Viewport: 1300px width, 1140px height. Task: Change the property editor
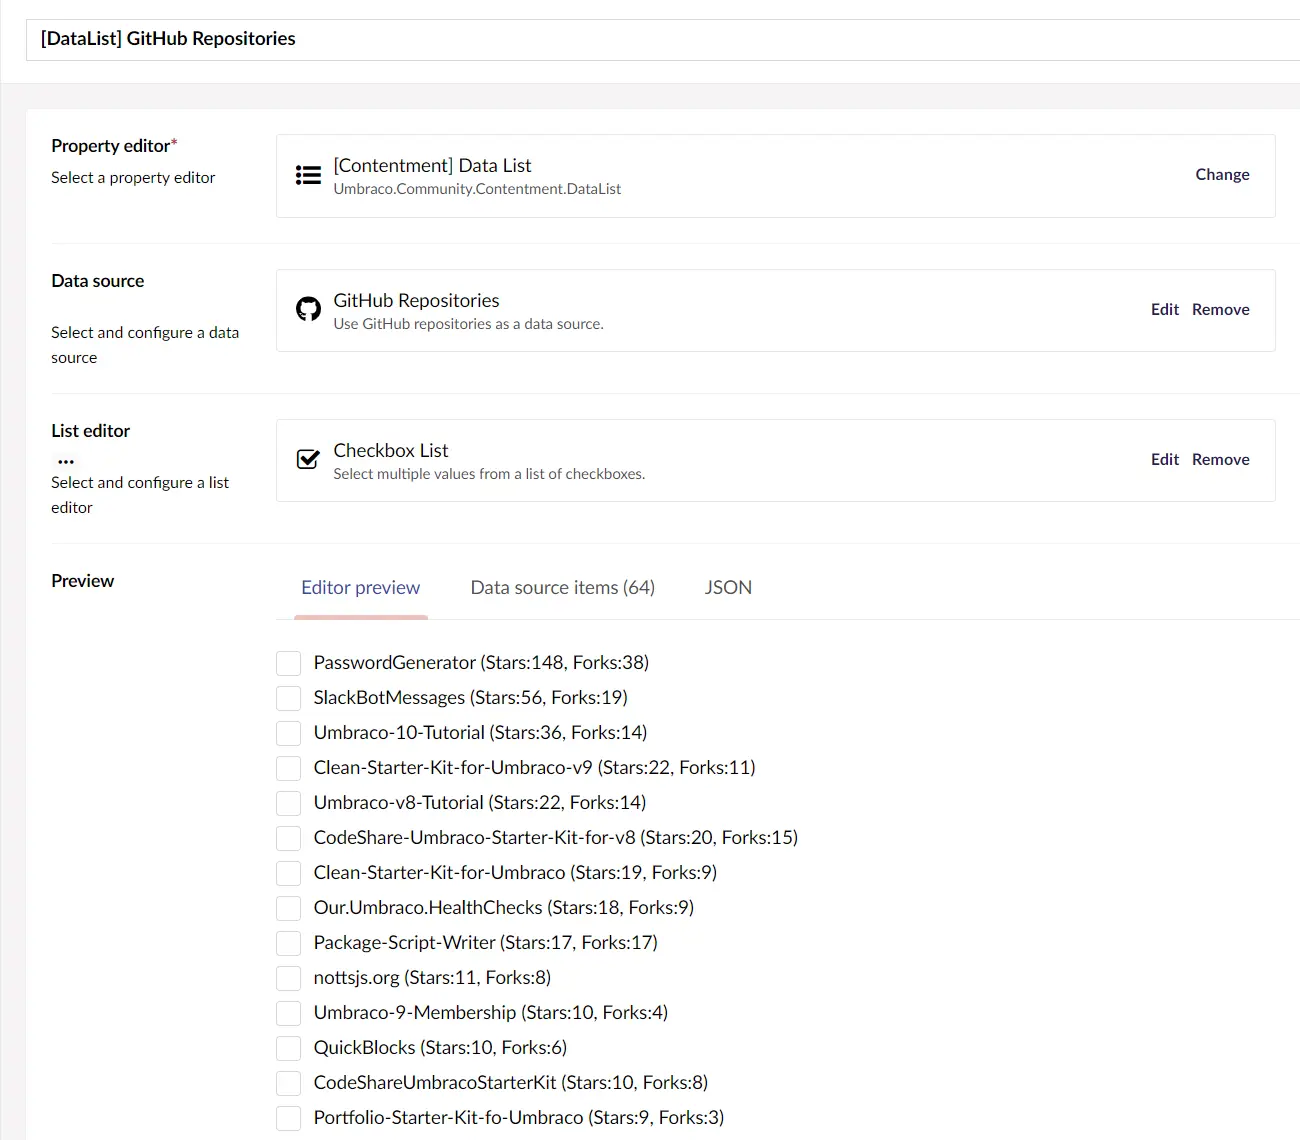(1222, 174)
